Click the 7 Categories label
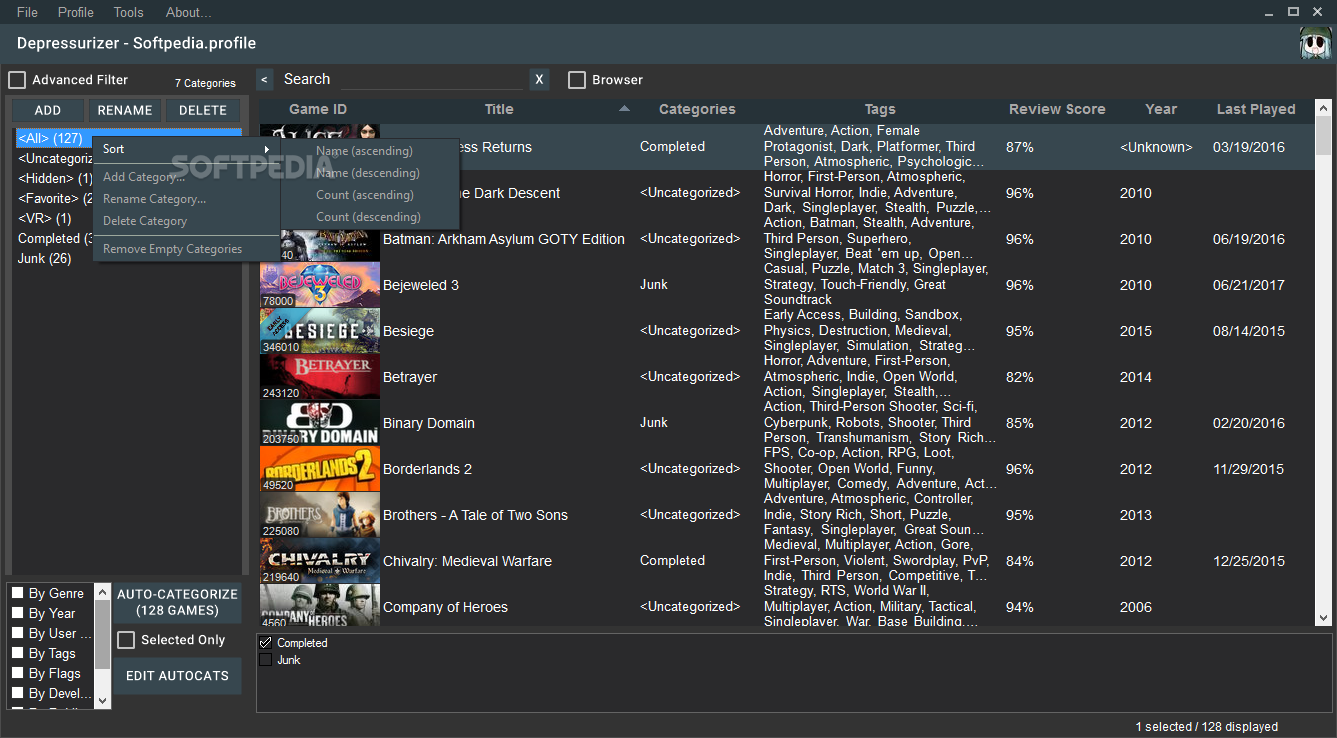The height and width of the screenshot is (738, 1337). pos(205,83)
